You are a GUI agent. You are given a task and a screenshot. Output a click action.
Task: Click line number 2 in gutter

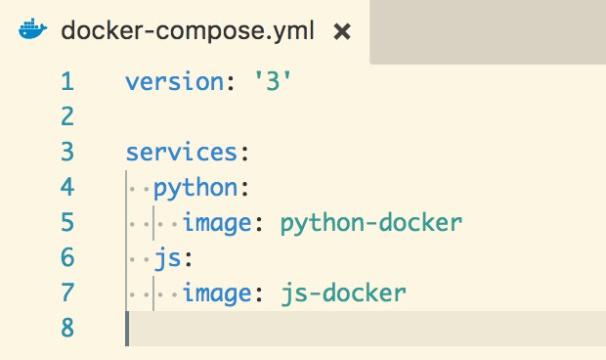click(67, 116)
